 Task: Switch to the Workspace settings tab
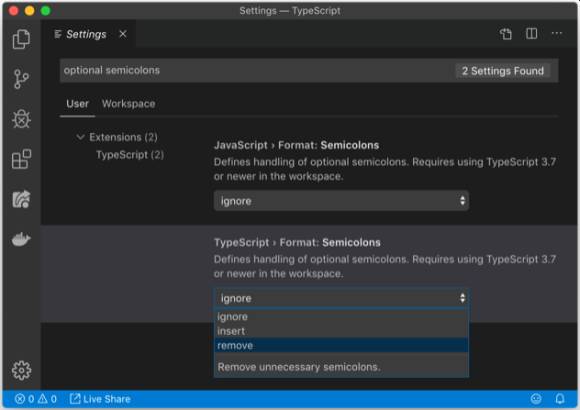128,104
